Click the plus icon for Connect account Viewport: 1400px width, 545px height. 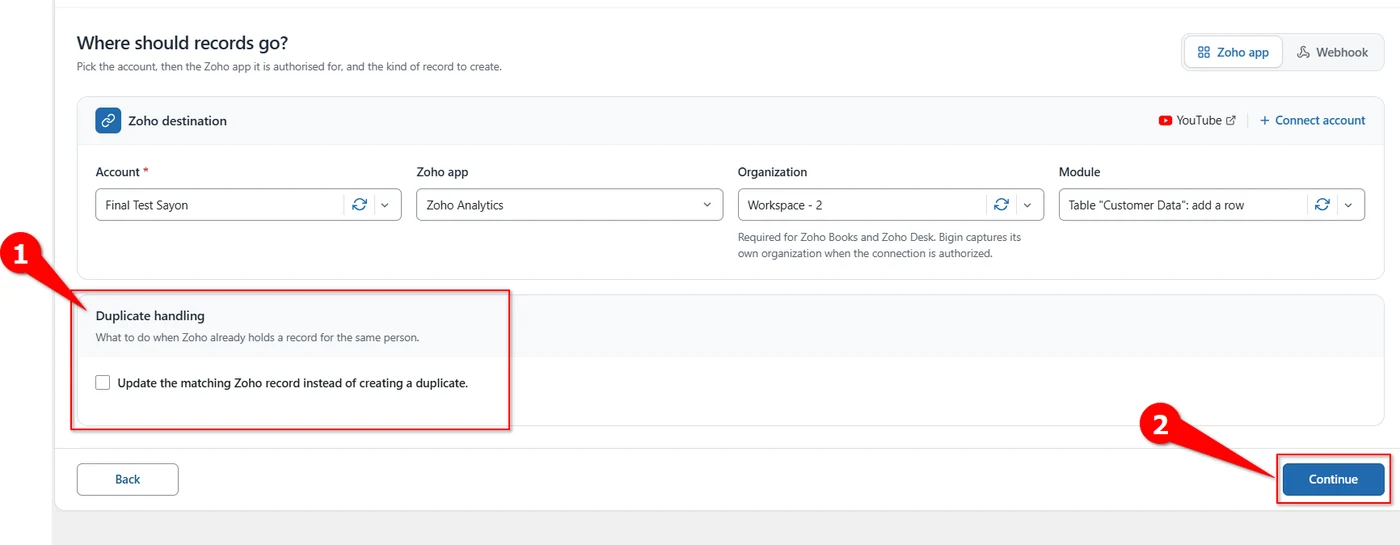(1265, 121)
